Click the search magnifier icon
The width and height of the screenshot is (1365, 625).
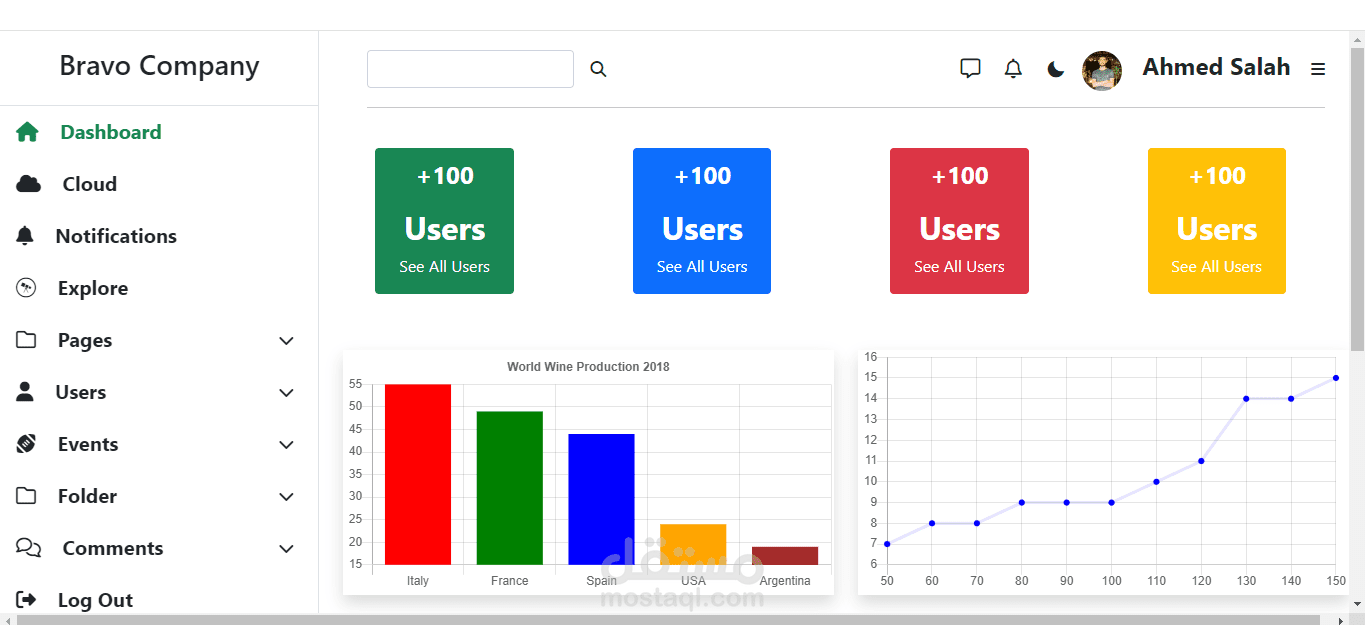598,69
